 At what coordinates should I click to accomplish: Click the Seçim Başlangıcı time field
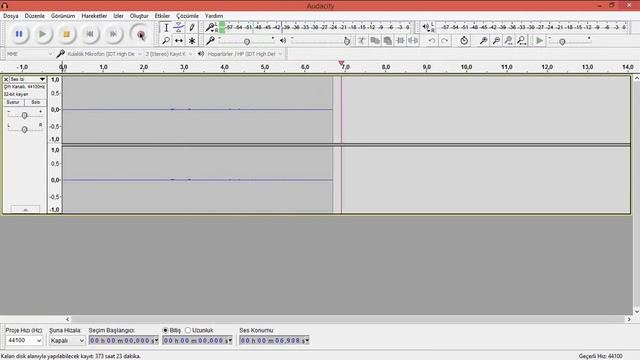[x=124, y=340]
